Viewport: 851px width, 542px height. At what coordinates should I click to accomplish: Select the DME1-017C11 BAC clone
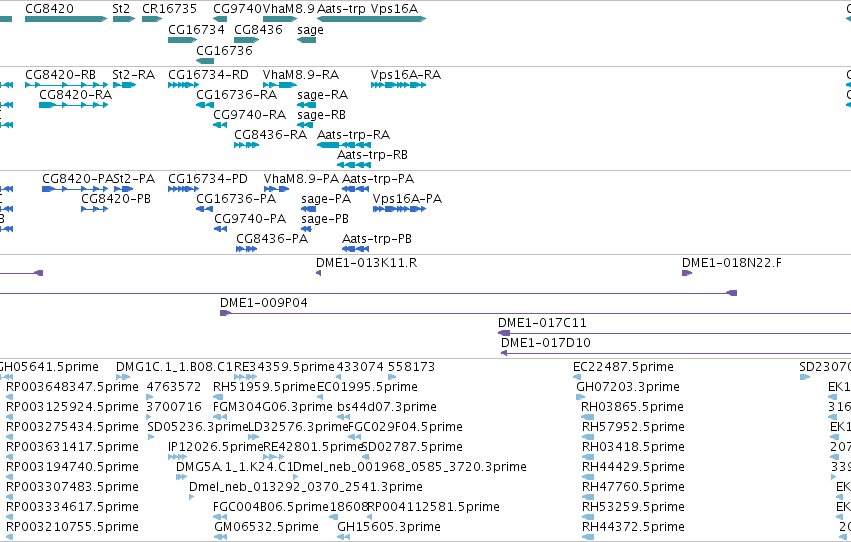click(x=675, y=333)
